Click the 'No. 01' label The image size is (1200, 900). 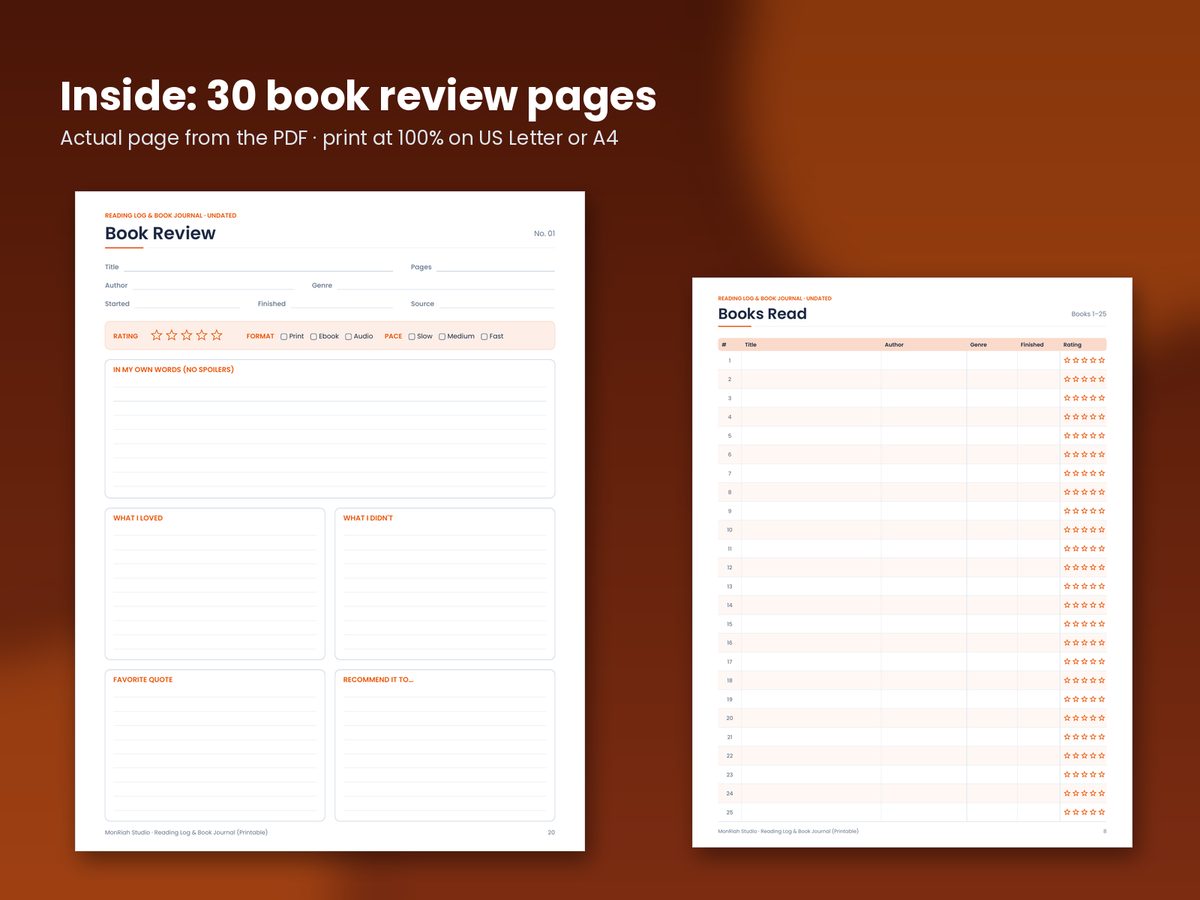coord(544,234)
